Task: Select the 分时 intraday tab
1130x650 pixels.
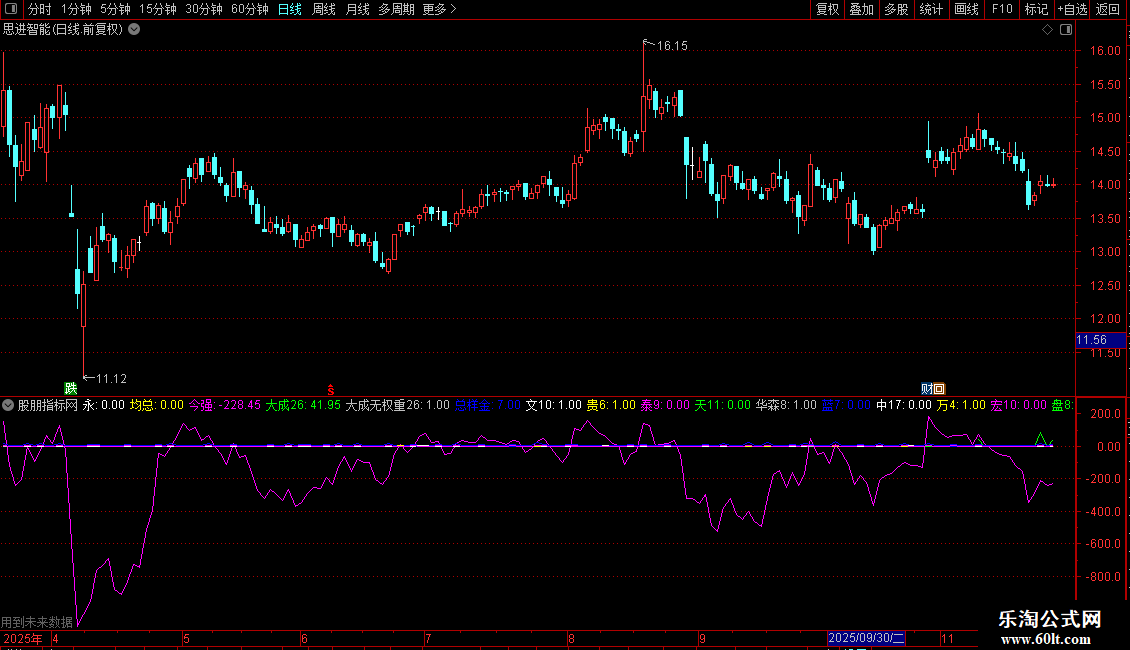Action: tap(39, 9)
